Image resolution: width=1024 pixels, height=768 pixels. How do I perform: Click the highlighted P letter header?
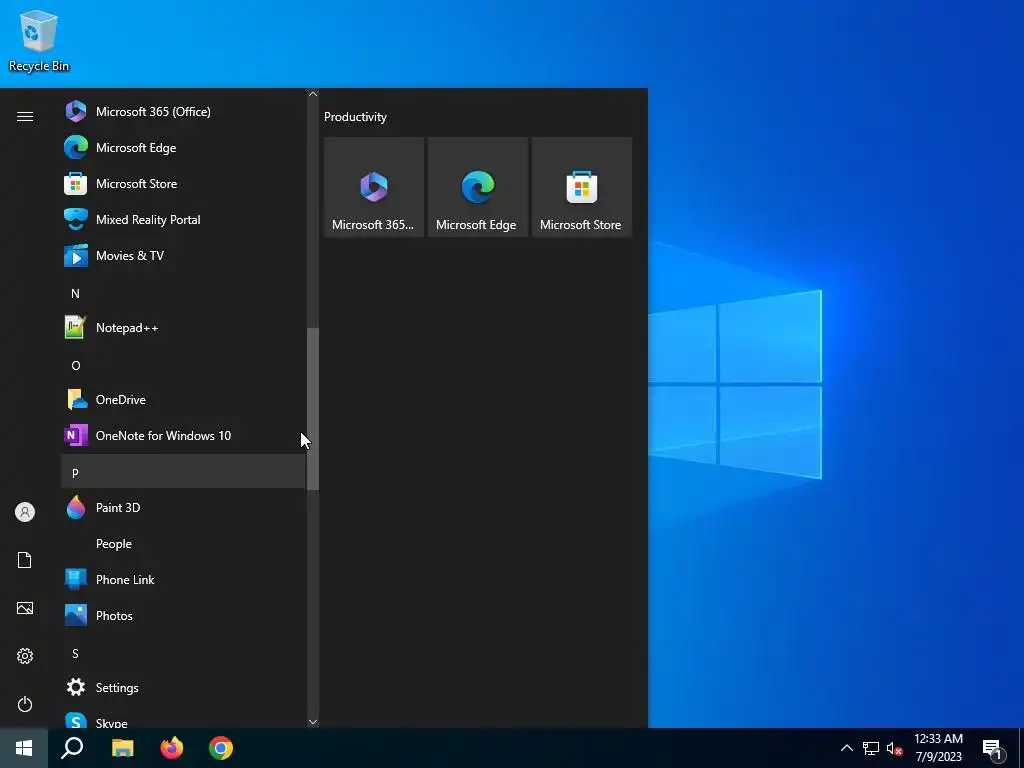coord(184,472)
